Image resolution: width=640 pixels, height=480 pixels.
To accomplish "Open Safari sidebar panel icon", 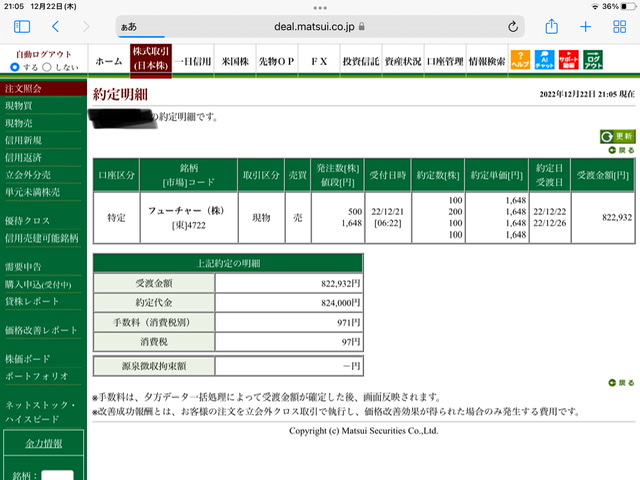I will click(x=22, y=27).
